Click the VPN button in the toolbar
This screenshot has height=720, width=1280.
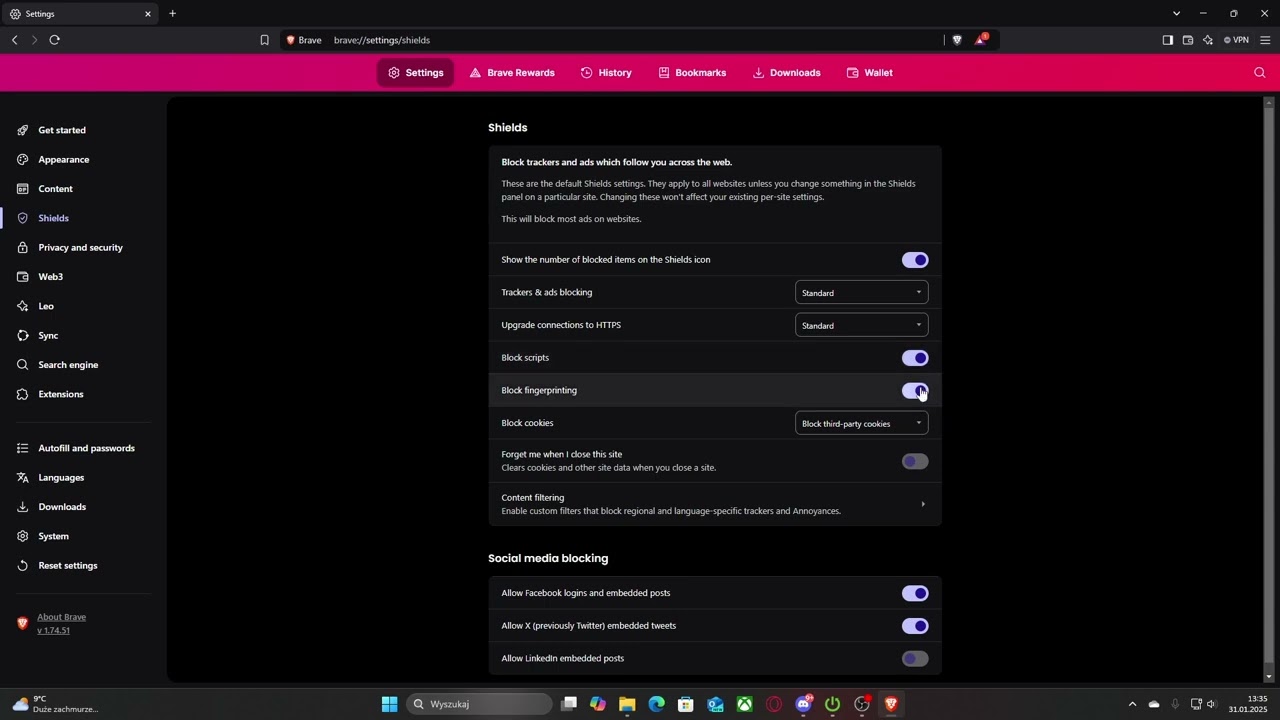(1236, 40)
